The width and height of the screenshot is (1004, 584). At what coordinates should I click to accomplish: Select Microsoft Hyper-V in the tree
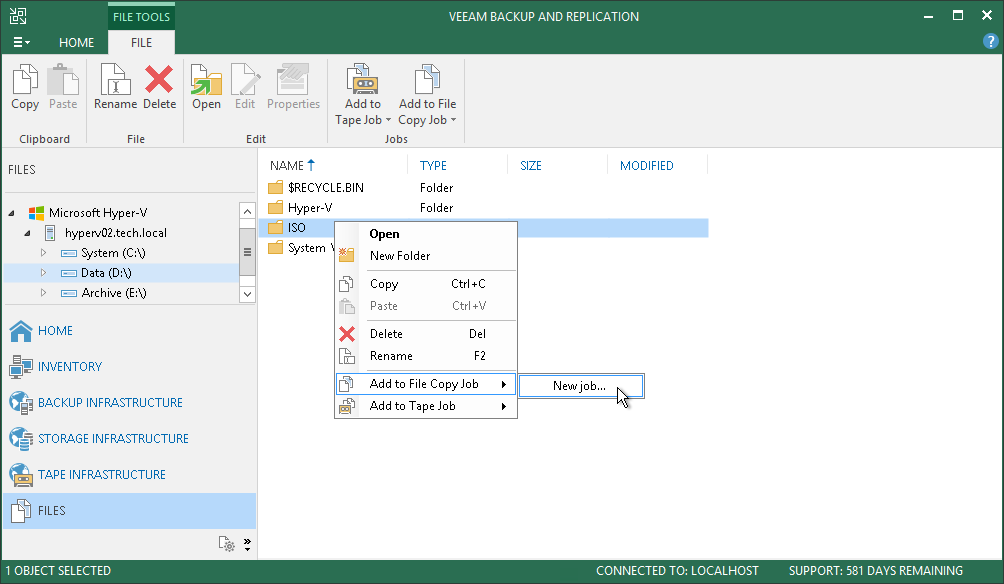(98, 213)
